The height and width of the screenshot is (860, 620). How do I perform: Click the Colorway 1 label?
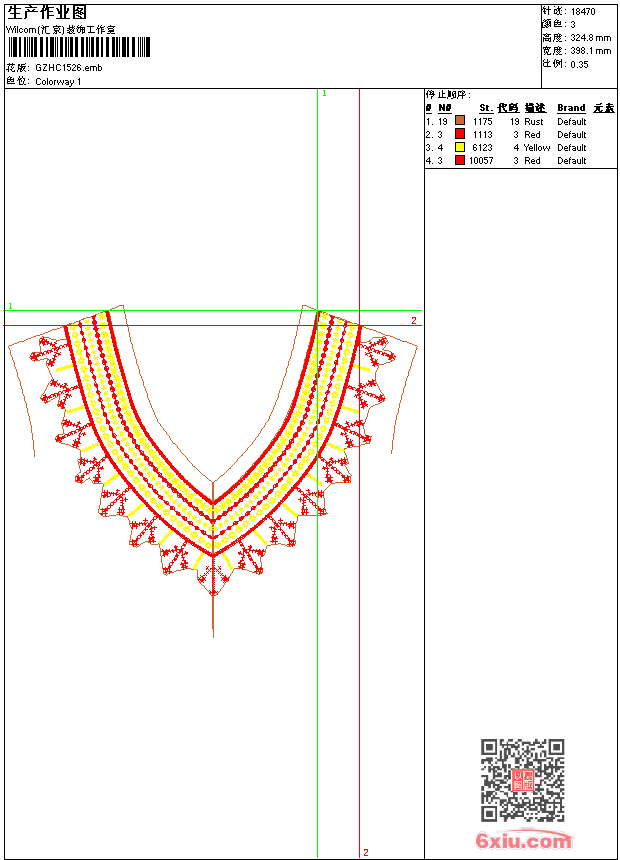click(58, 82)
